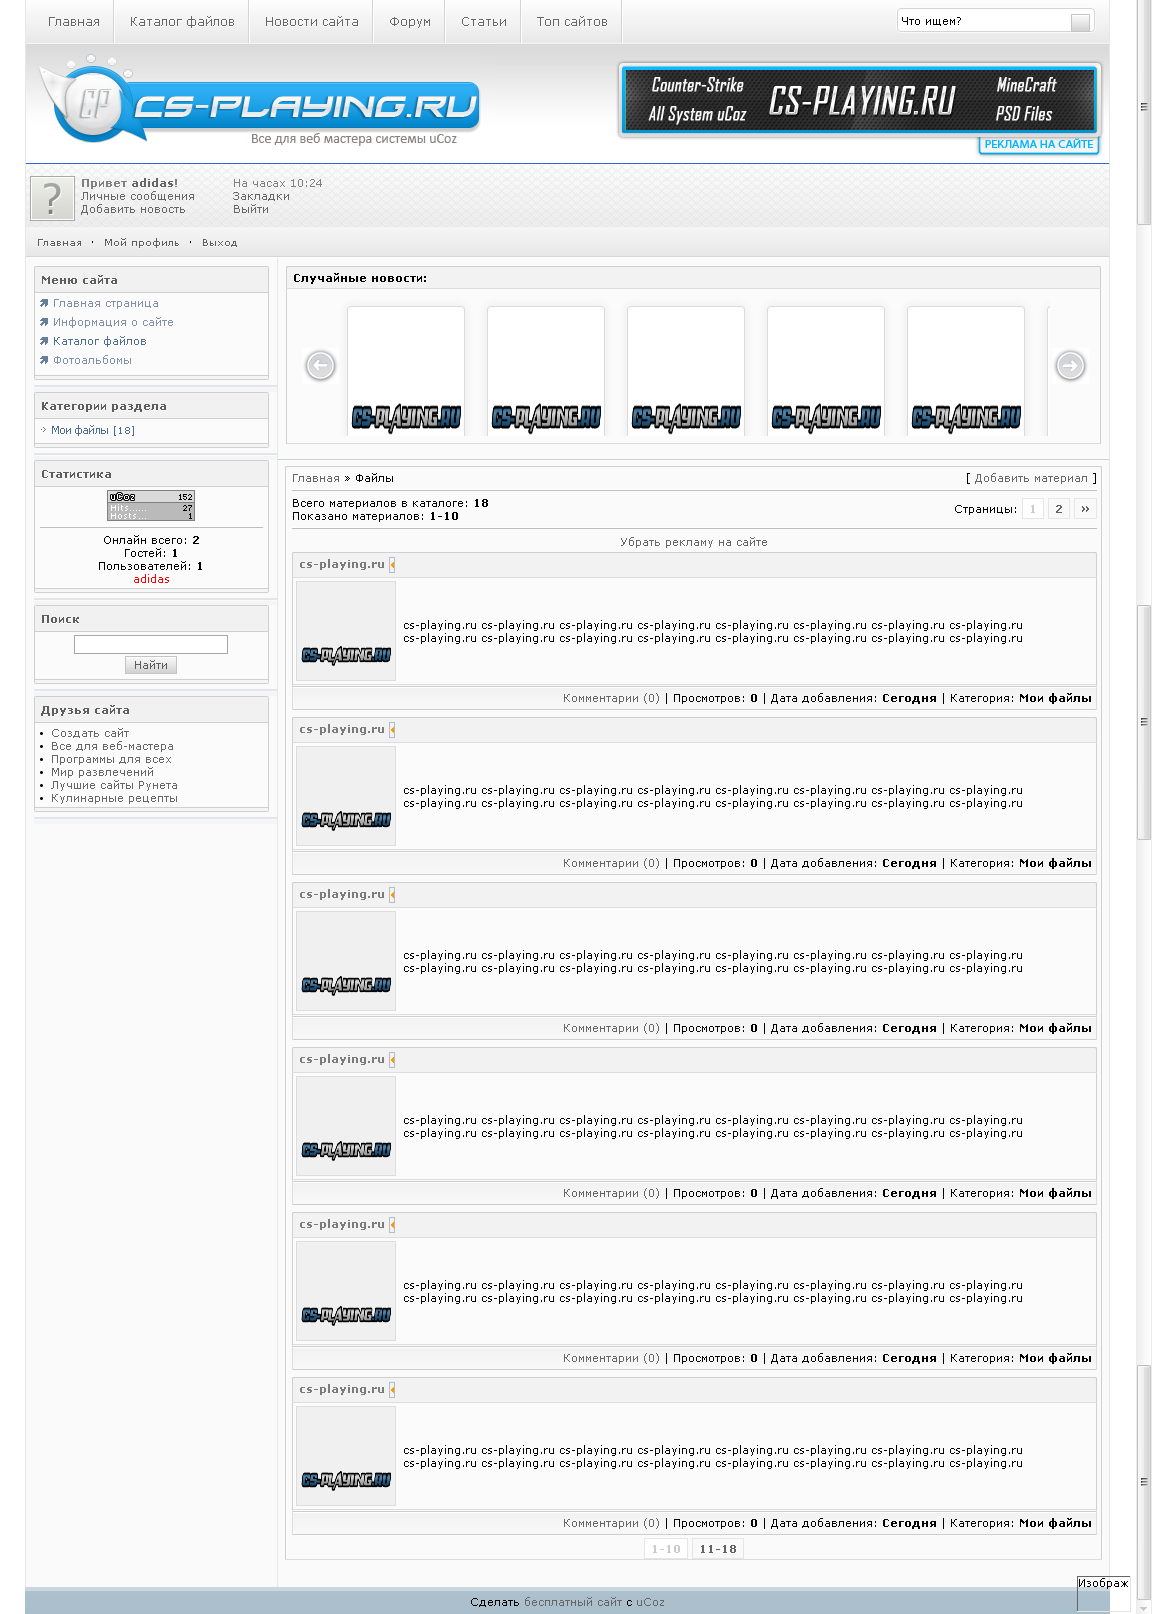Click the CS-PLAYING.RU site logo
The width and height of the screenshot is (1152, 1614).
point(262,103)
